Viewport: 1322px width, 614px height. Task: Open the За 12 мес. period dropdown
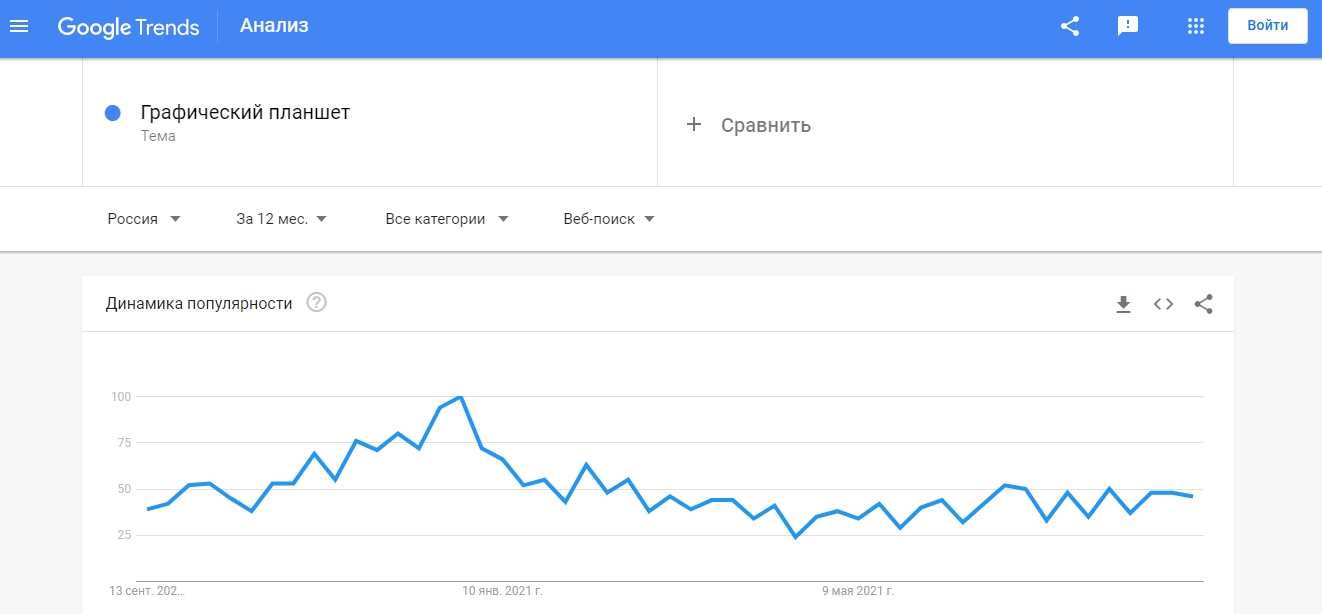tap(282, 219)
